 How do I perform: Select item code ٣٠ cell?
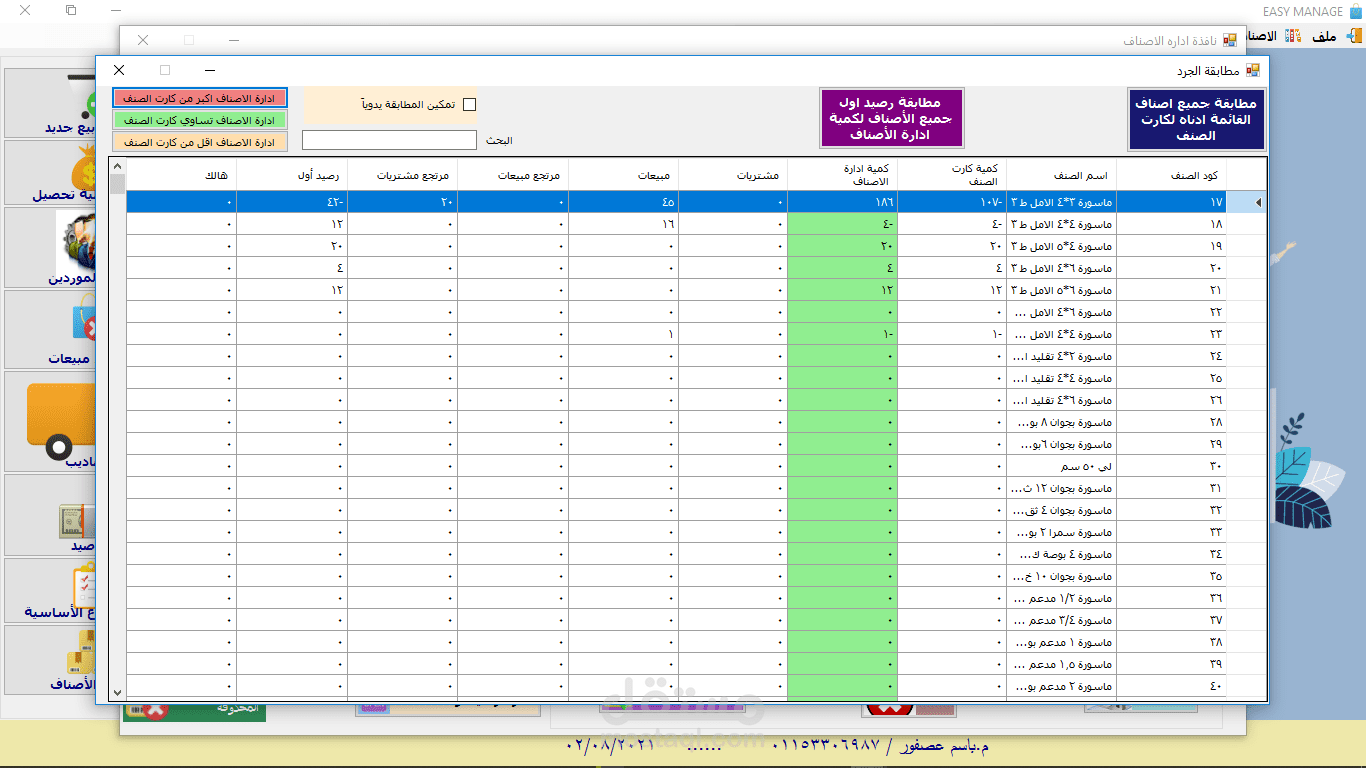pos(1171,466)
